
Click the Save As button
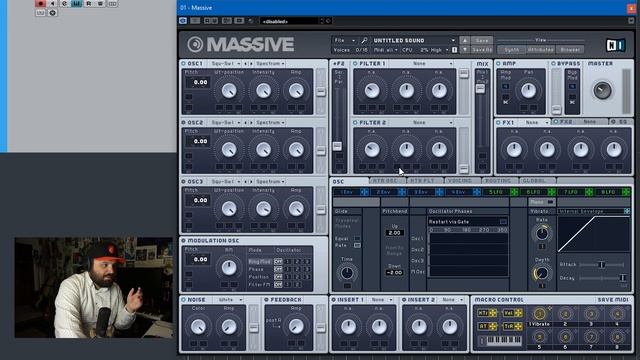click(482, 50)
